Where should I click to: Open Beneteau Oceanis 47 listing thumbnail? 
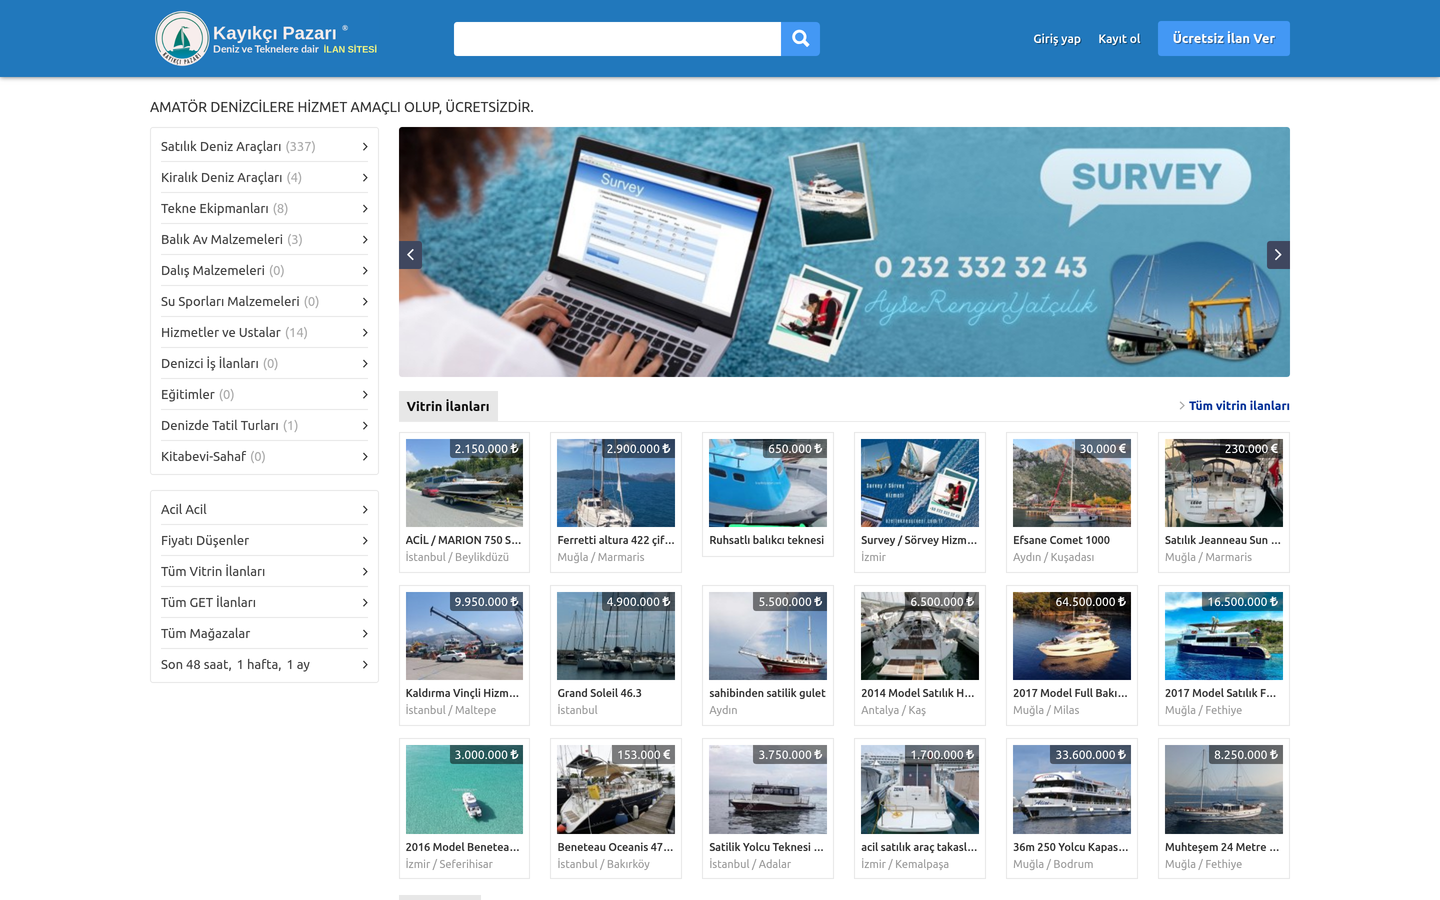(x=616, y=789)
